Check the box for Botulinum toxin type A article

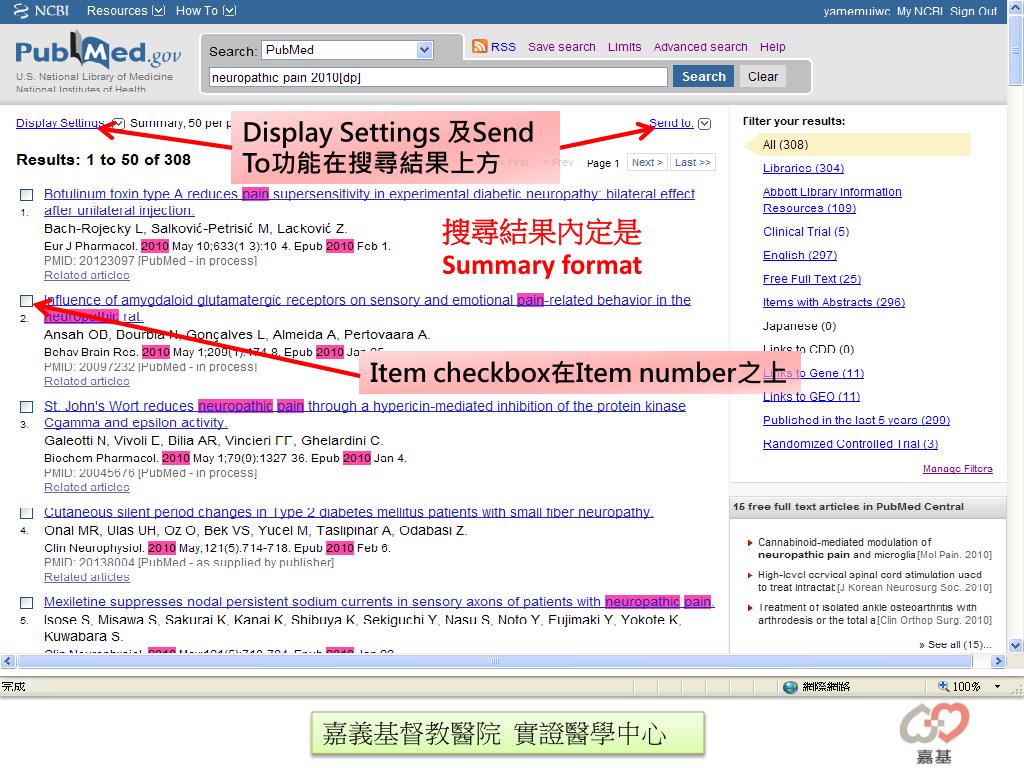pos(26,195)
